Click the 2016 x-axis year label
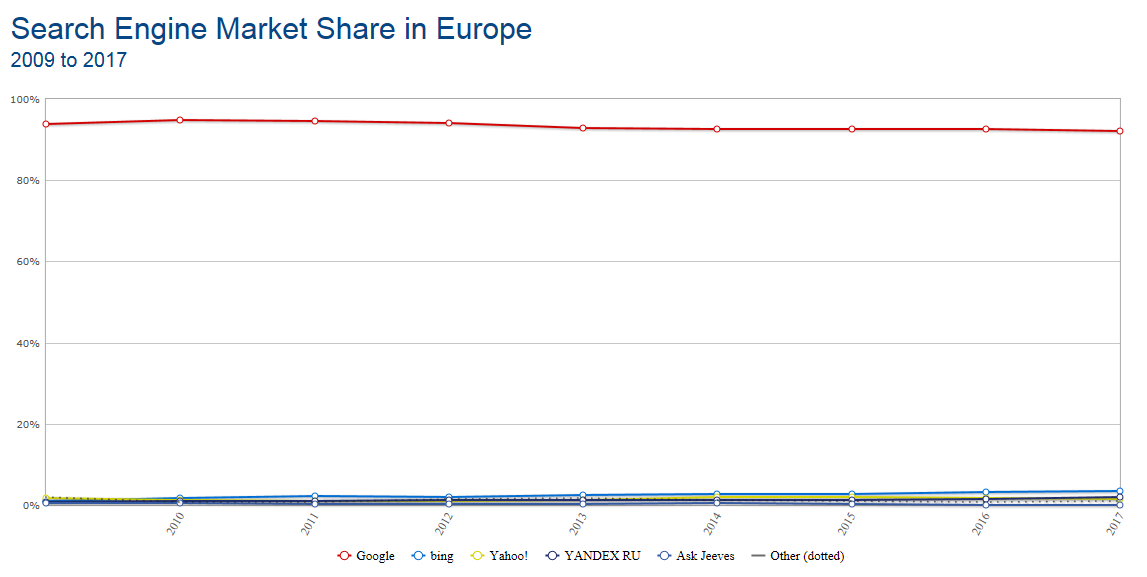 tap(982, 523)
